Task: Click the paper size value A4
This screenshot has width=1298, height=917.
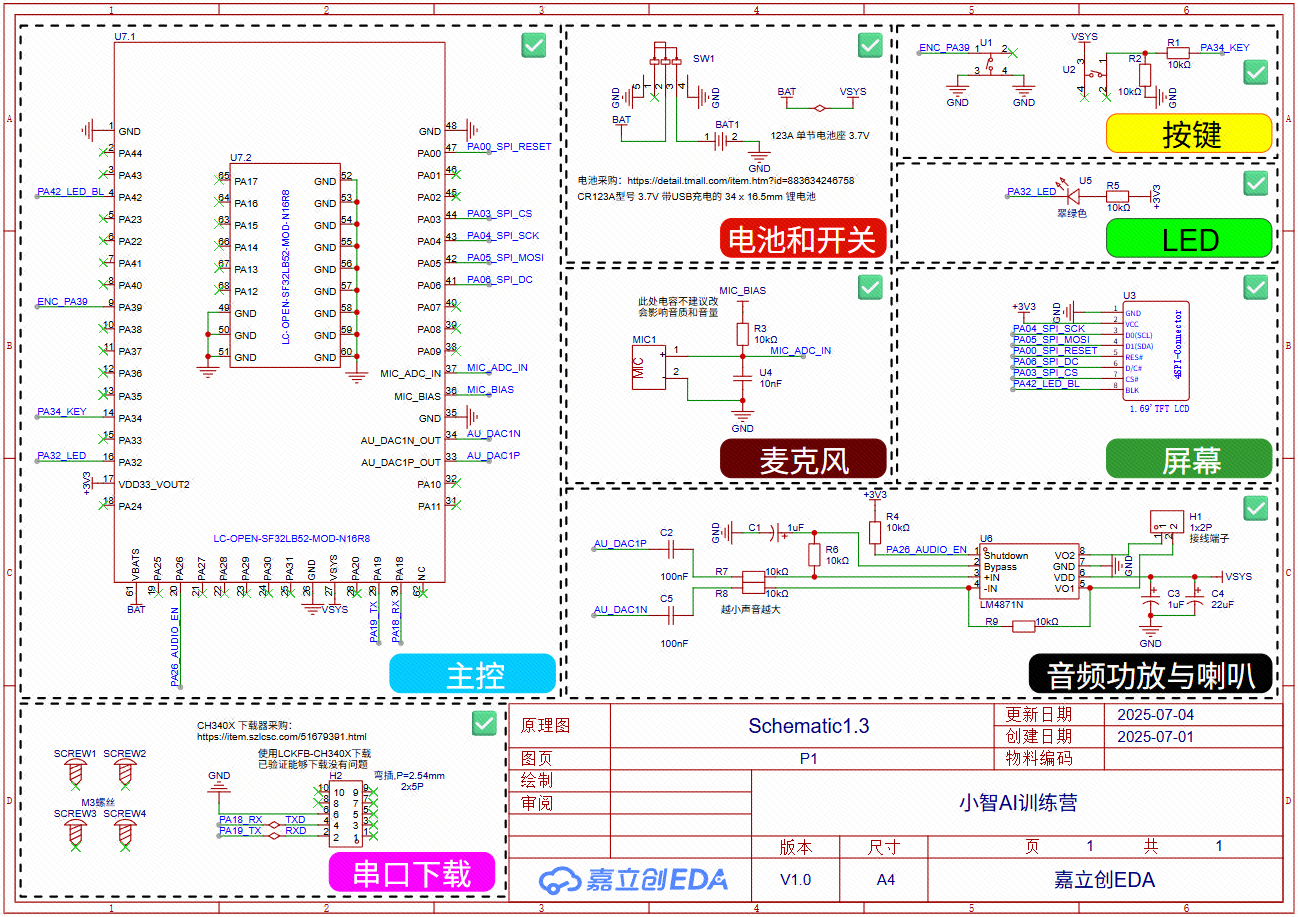Action: 886,880
